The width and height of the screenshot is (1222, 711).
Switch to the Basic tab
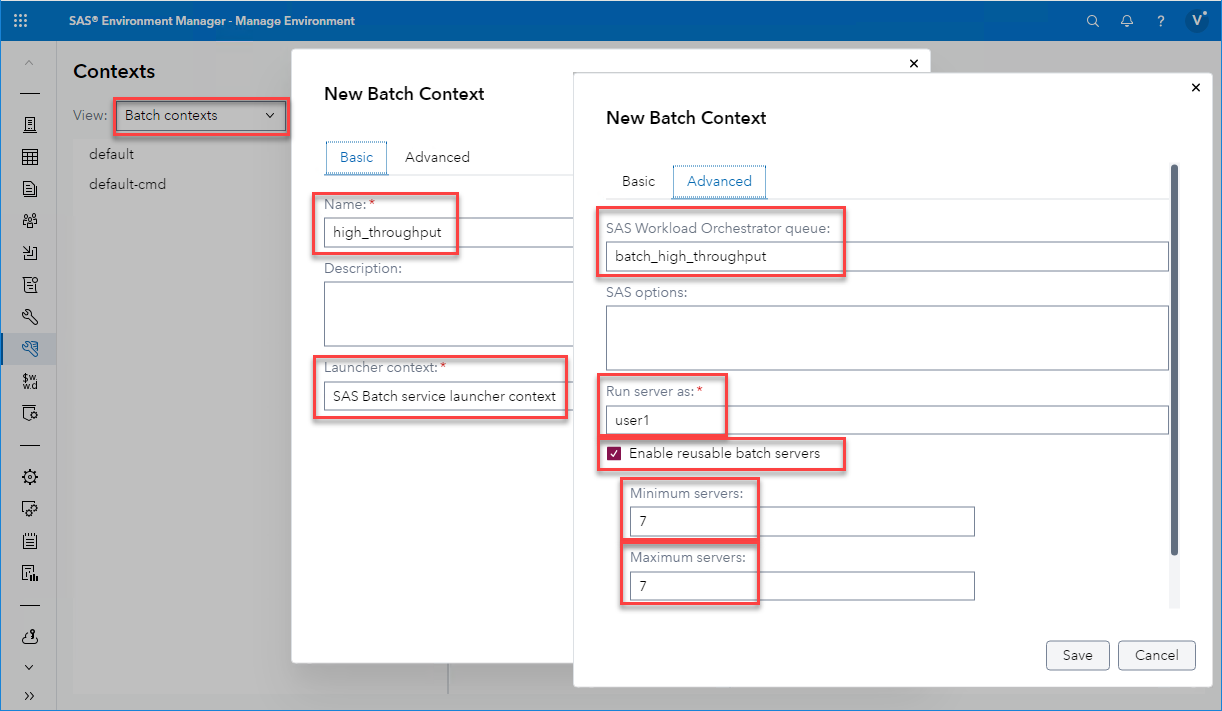point(637,181)
